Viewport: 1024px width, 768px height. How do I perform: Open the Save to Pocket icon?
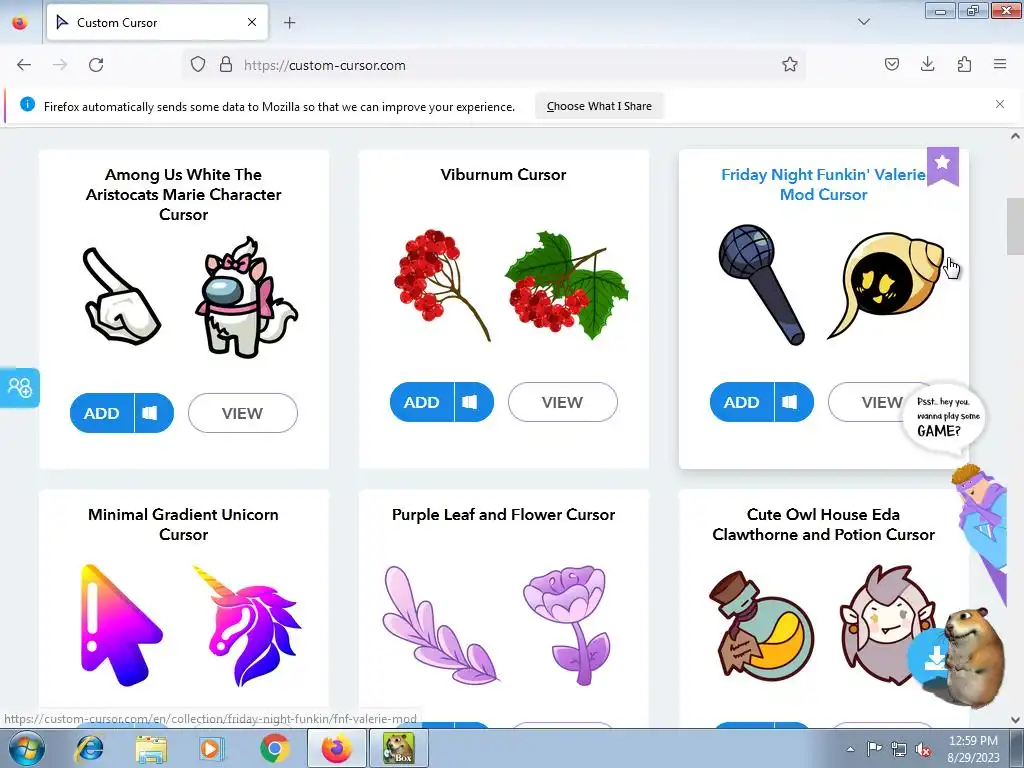[891, 65]
